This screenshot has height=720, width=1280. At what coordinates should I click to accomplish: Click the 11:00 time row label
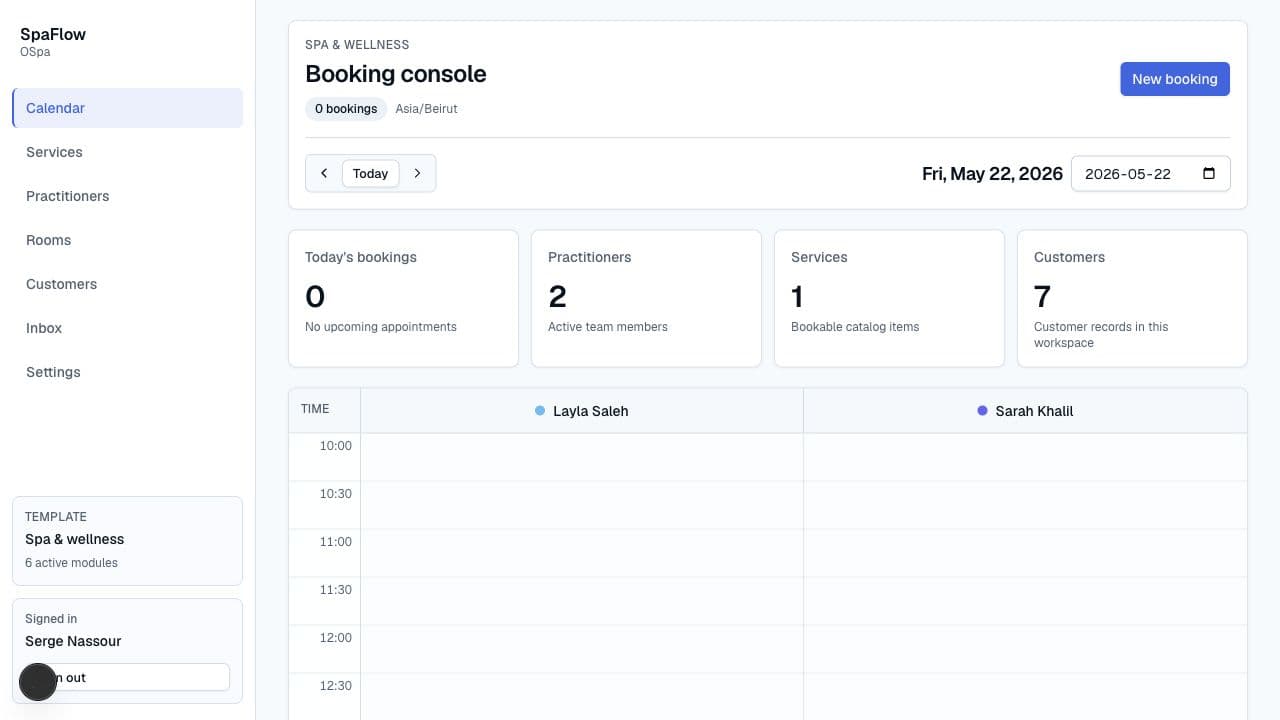pyautogui.click(x=336, y=542)
